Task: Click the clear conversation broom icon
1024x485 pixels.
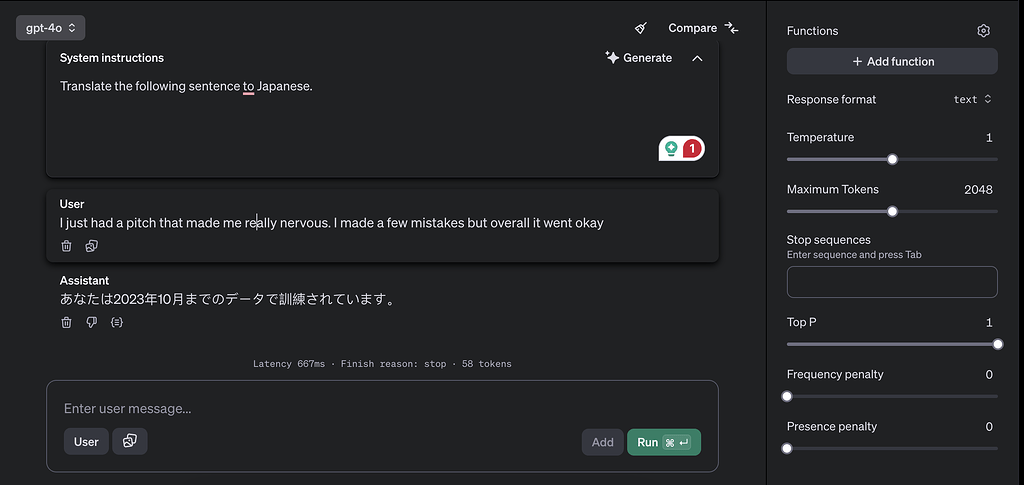Action: coord(641,28)
